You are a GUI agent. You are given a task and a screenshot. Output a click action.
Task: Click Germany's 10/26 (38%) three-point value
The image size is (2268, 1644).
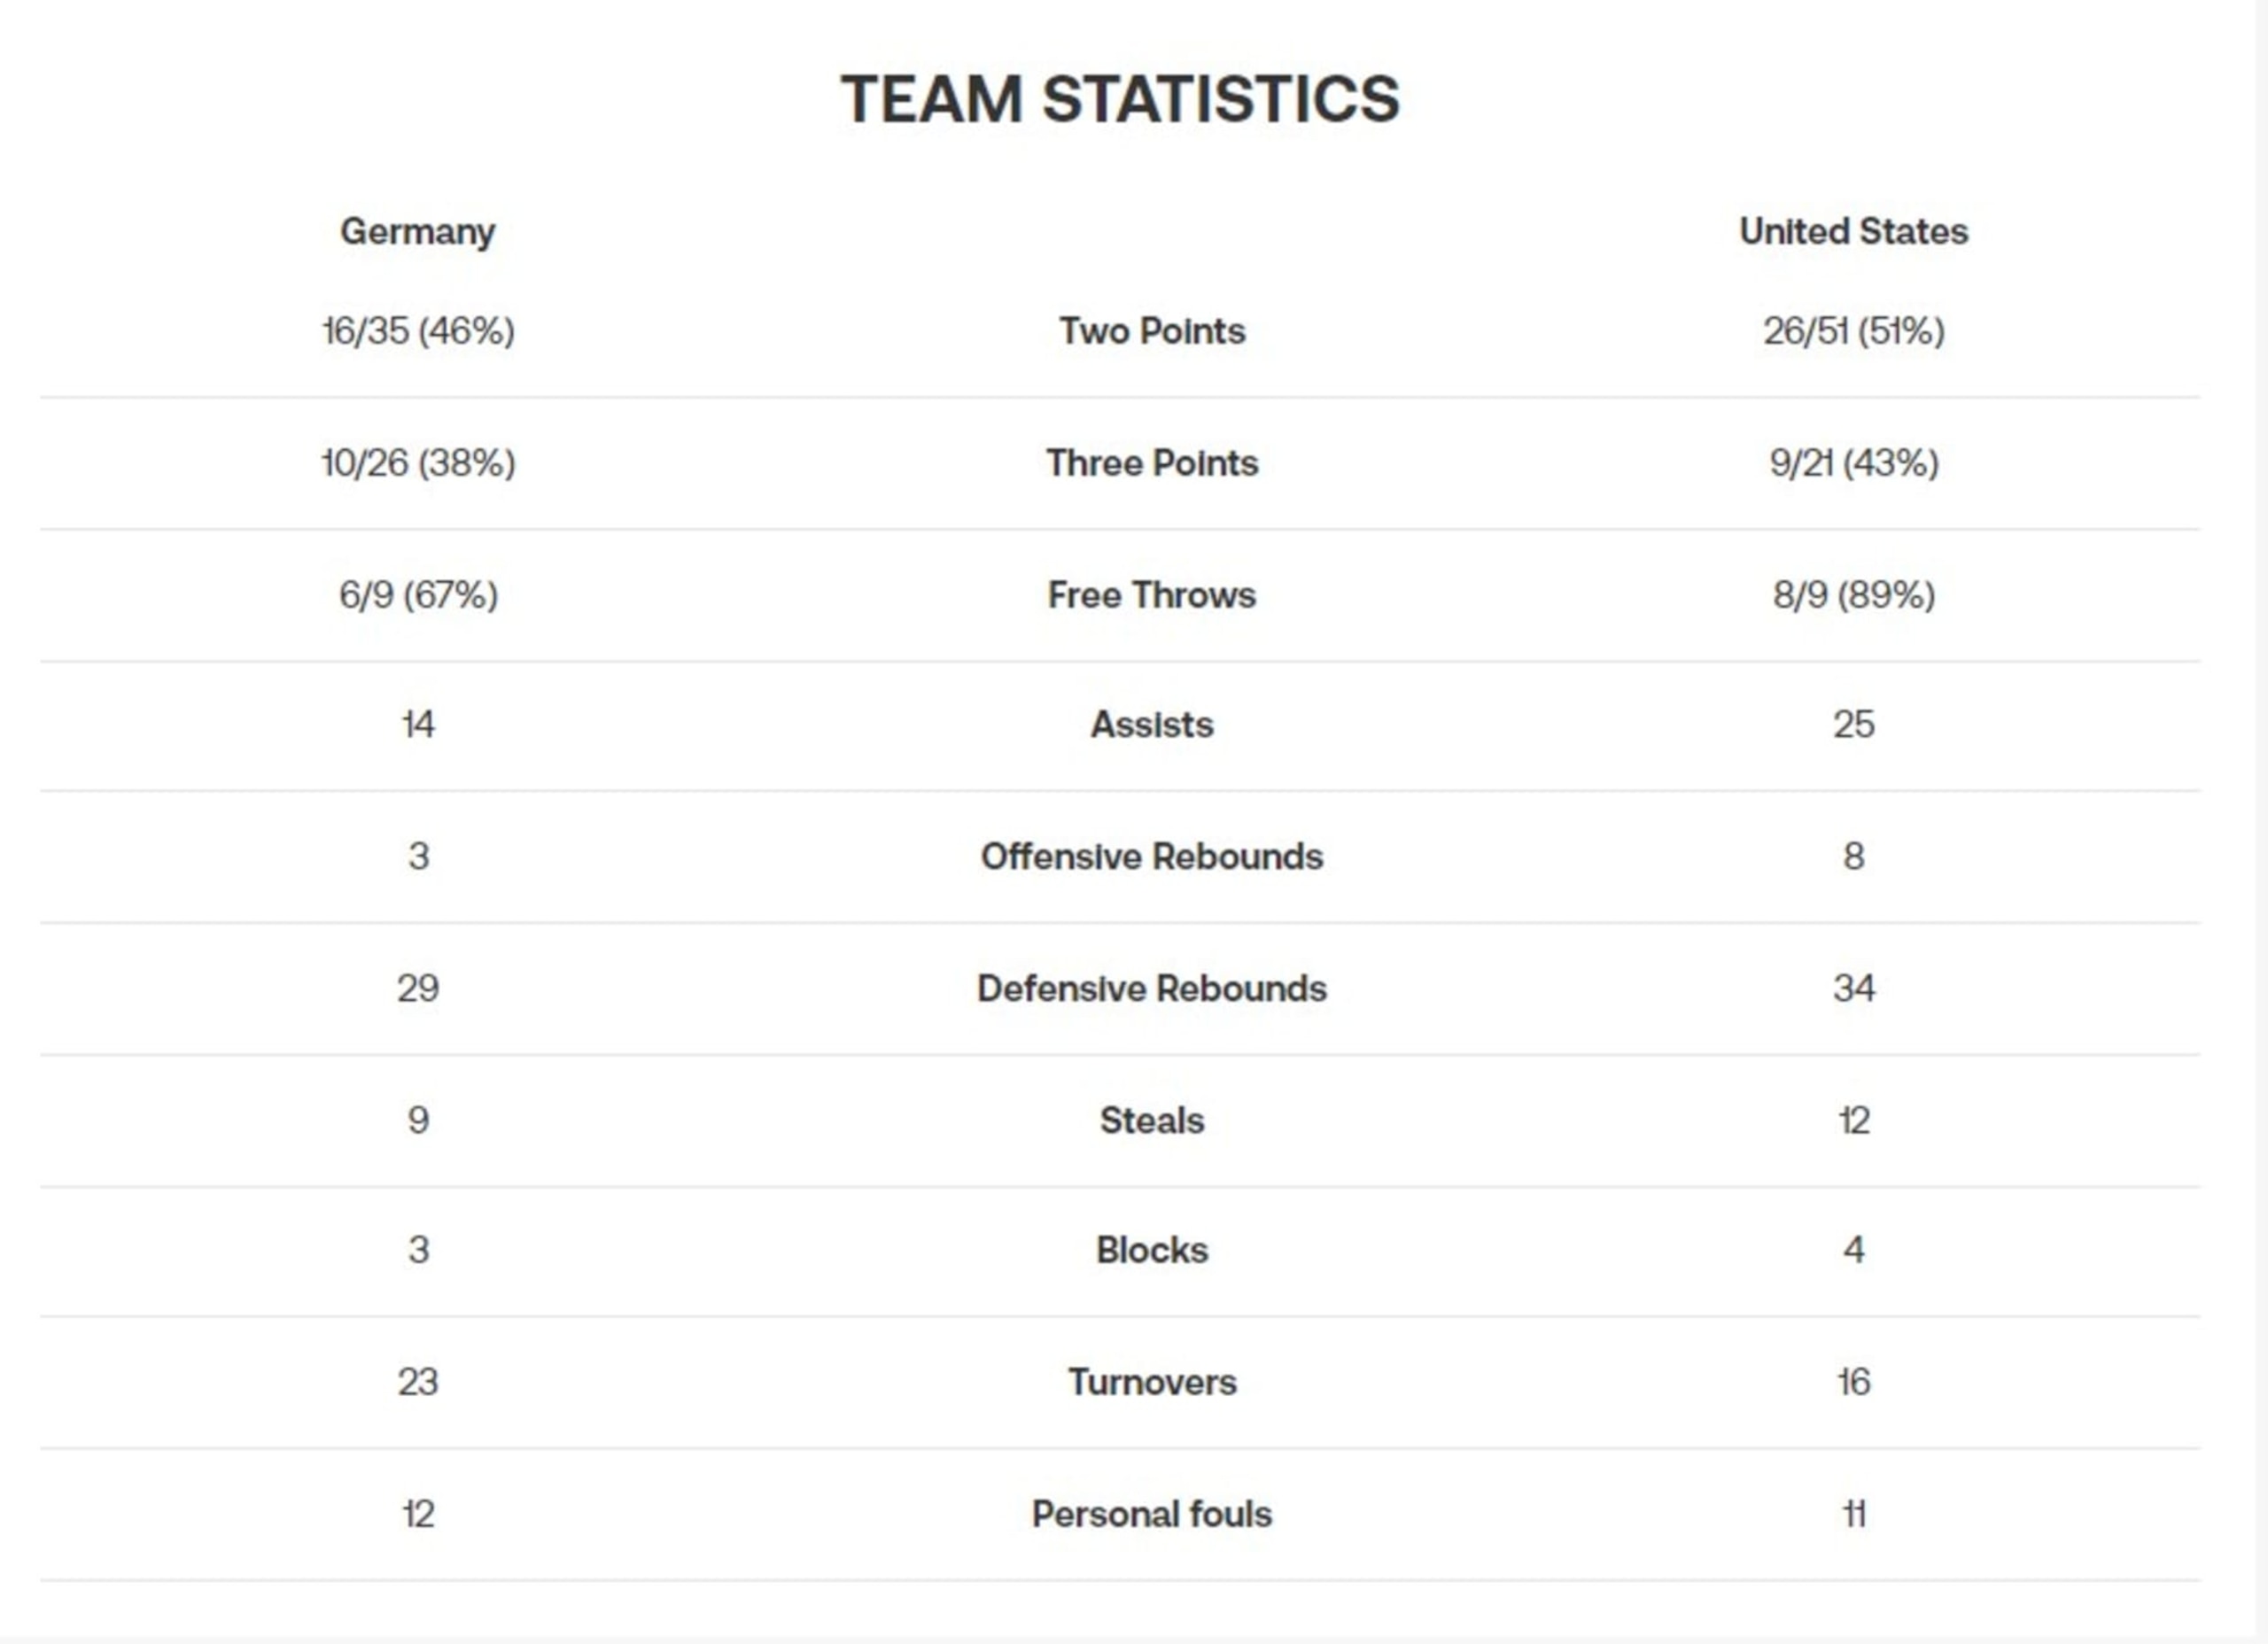coord(418,463)
